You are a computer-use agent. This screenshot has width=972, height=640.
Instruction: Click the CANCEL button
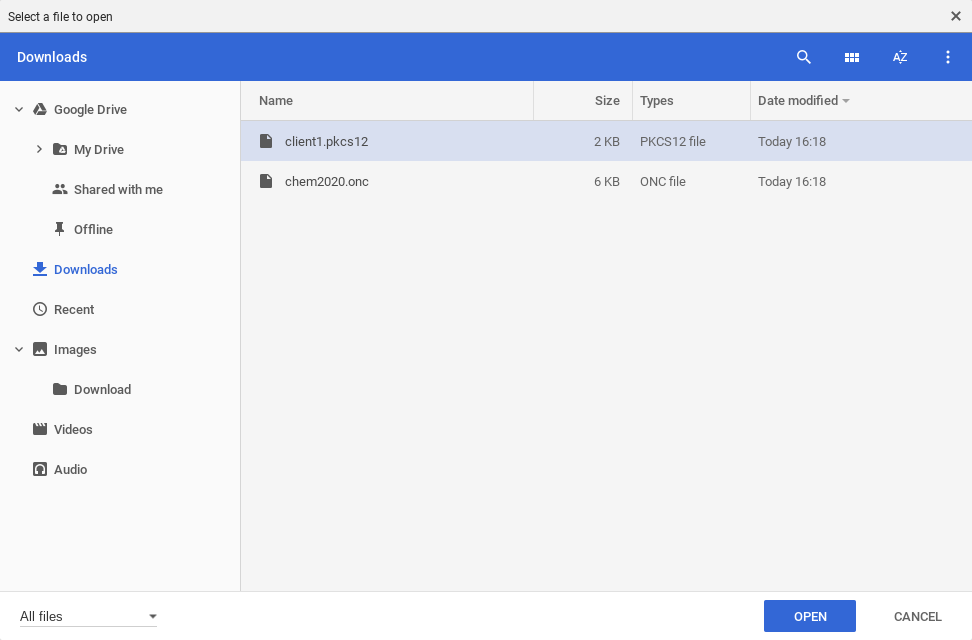coord(917,616)
